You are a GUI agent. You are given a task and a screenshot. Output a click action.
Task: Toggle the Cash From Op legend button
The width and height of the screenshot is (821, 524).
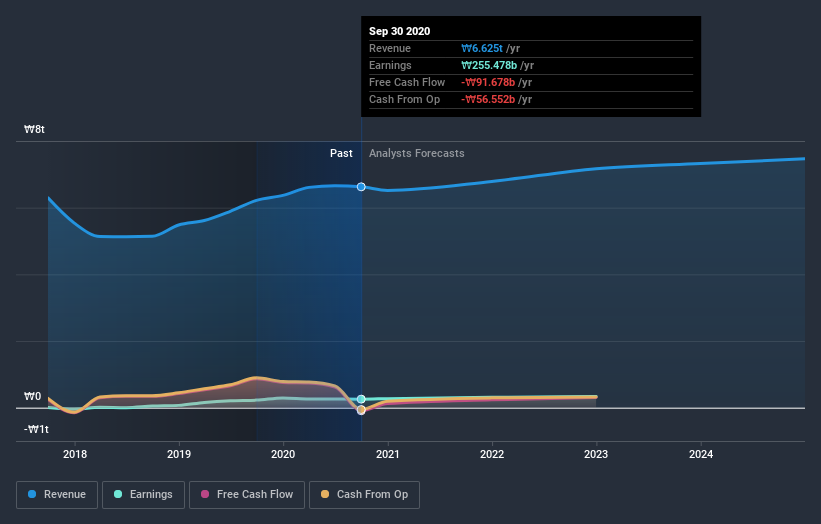364,495
